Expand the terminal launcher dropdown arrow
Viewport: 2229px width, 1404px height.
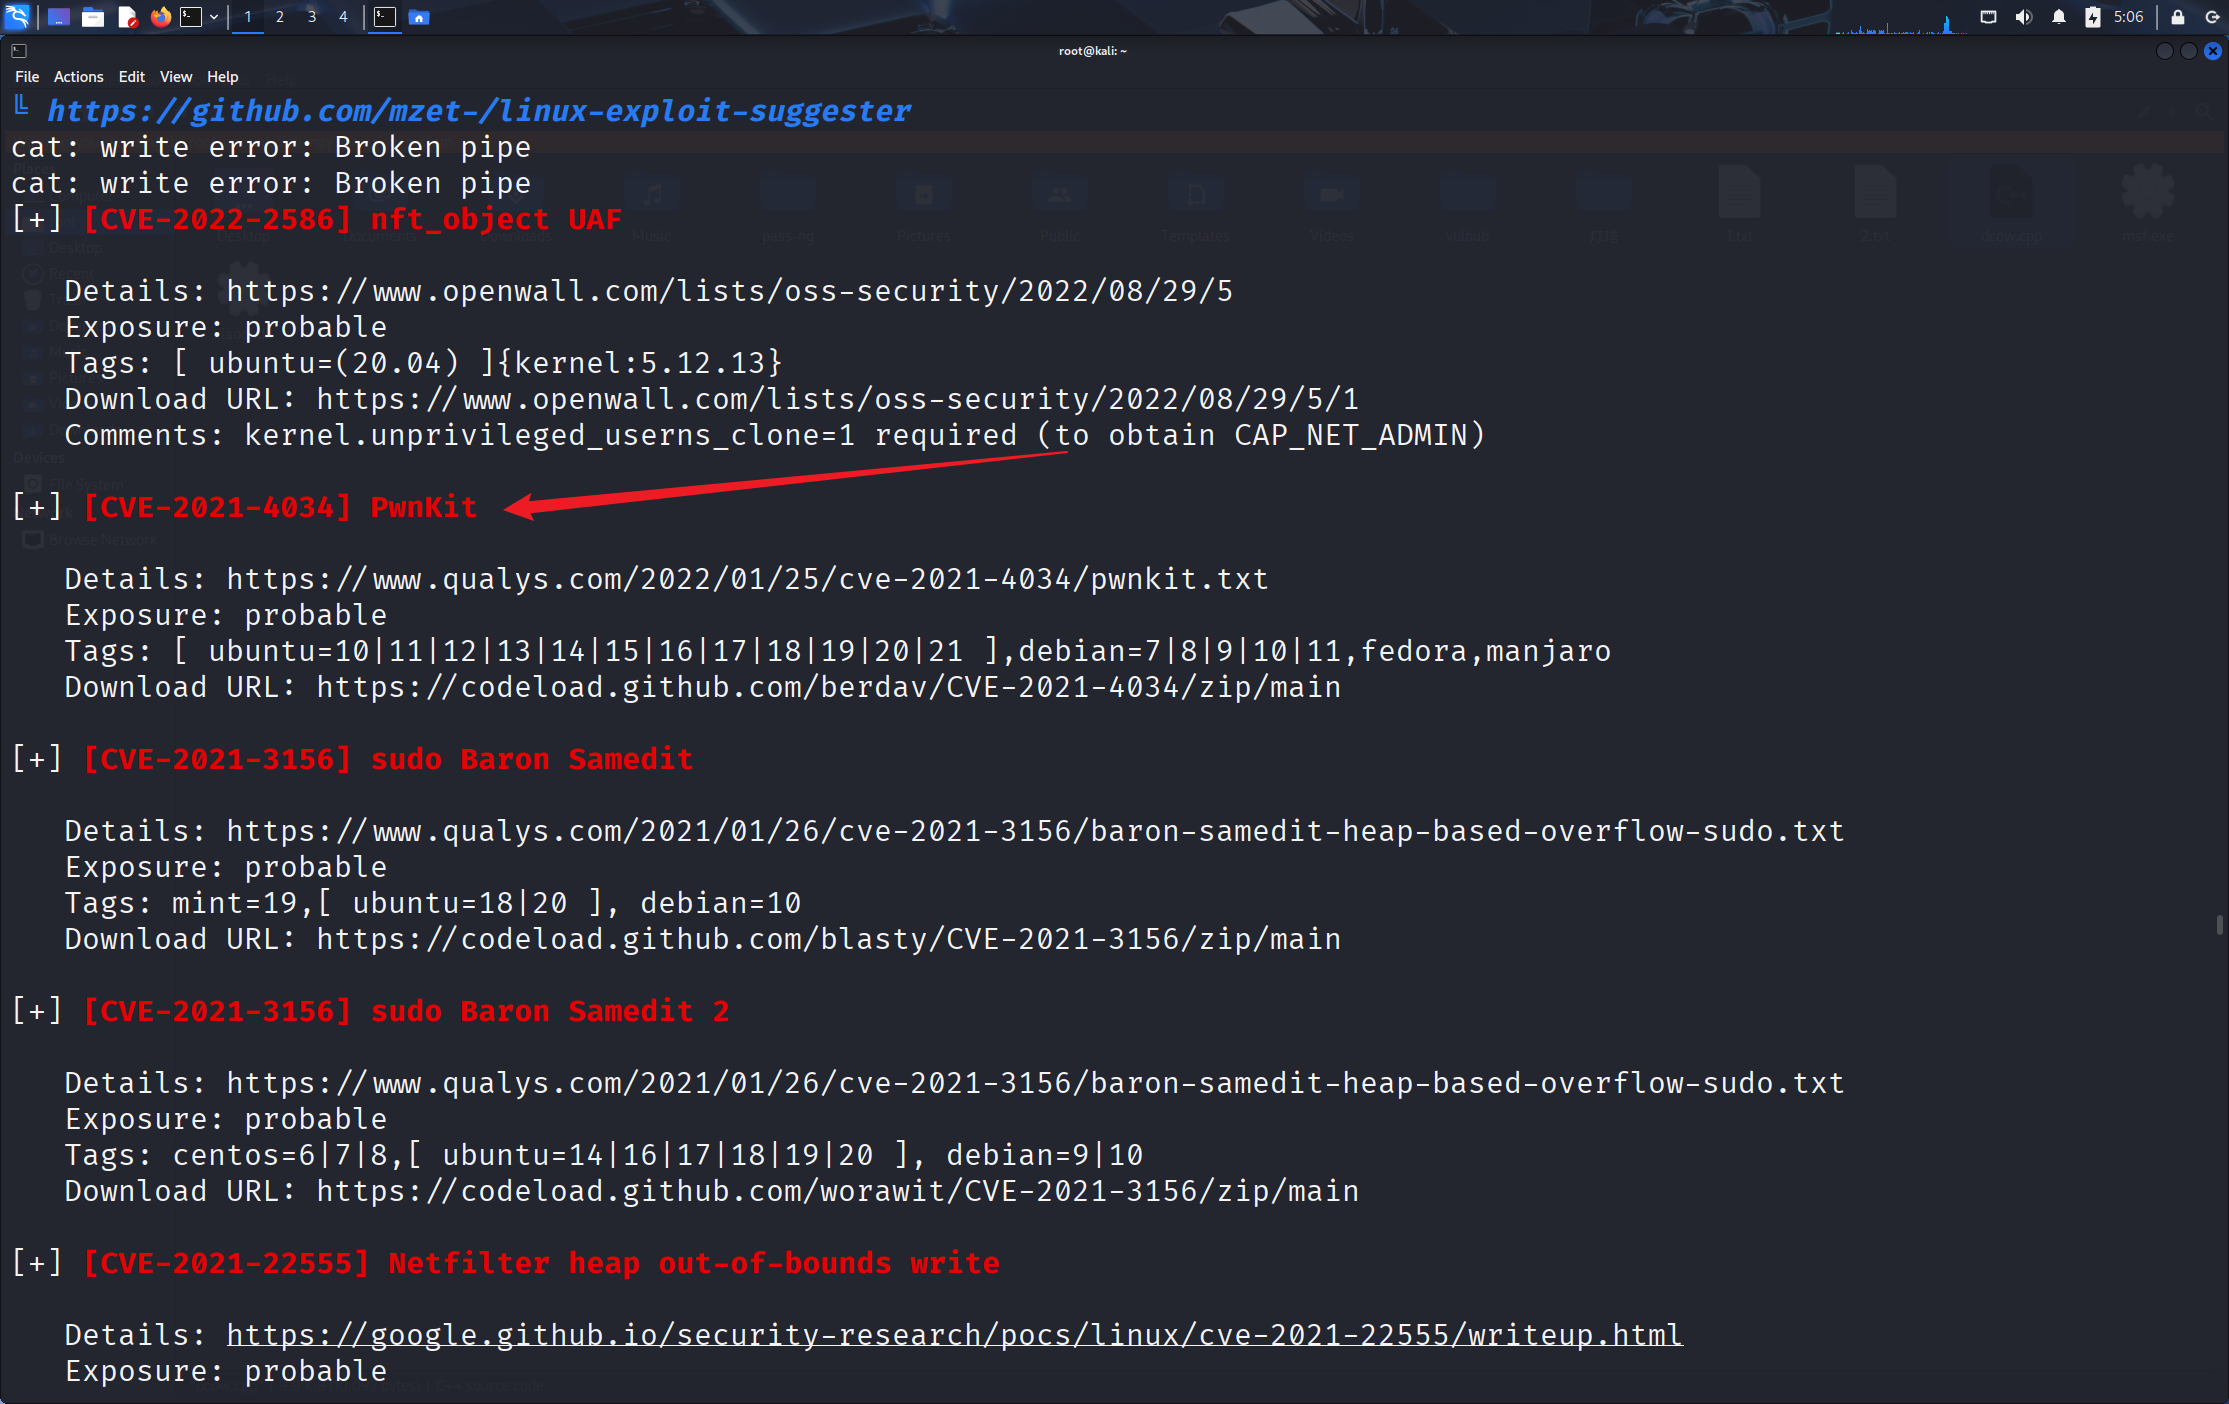click(214, 17)
